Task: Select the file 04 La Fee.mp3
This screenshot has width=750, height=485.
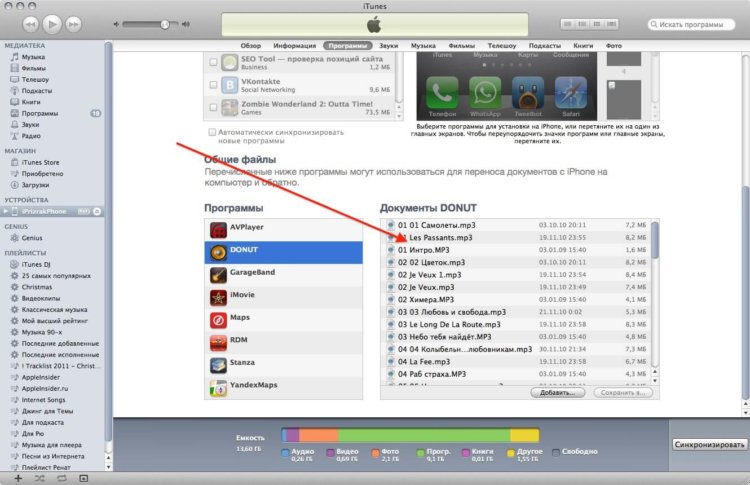Action: [516, 362]
